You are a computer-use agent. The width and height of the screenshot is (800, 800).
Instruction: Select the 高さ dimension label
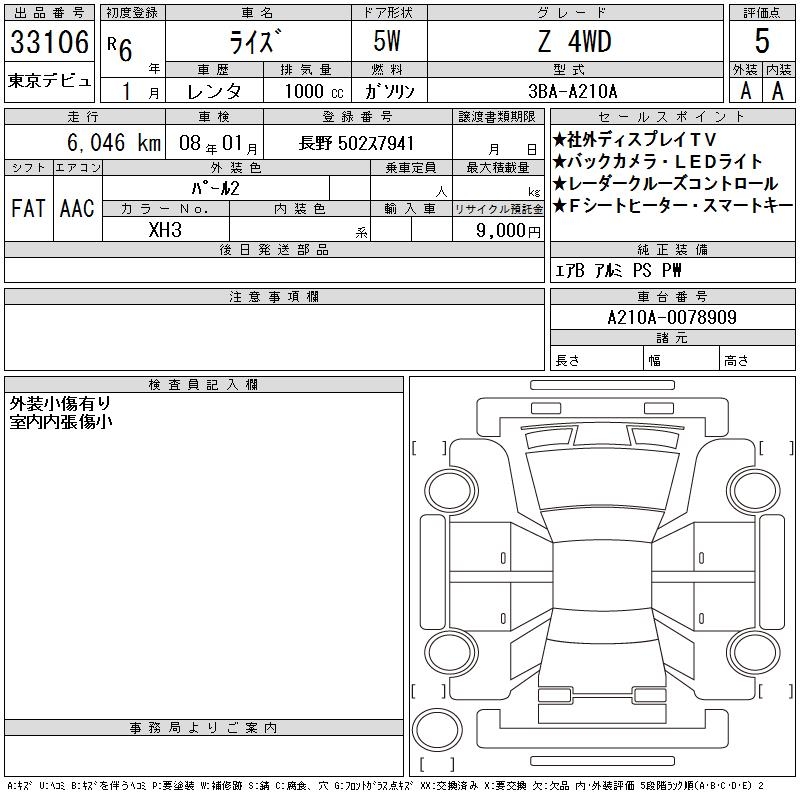coord(736,361)
